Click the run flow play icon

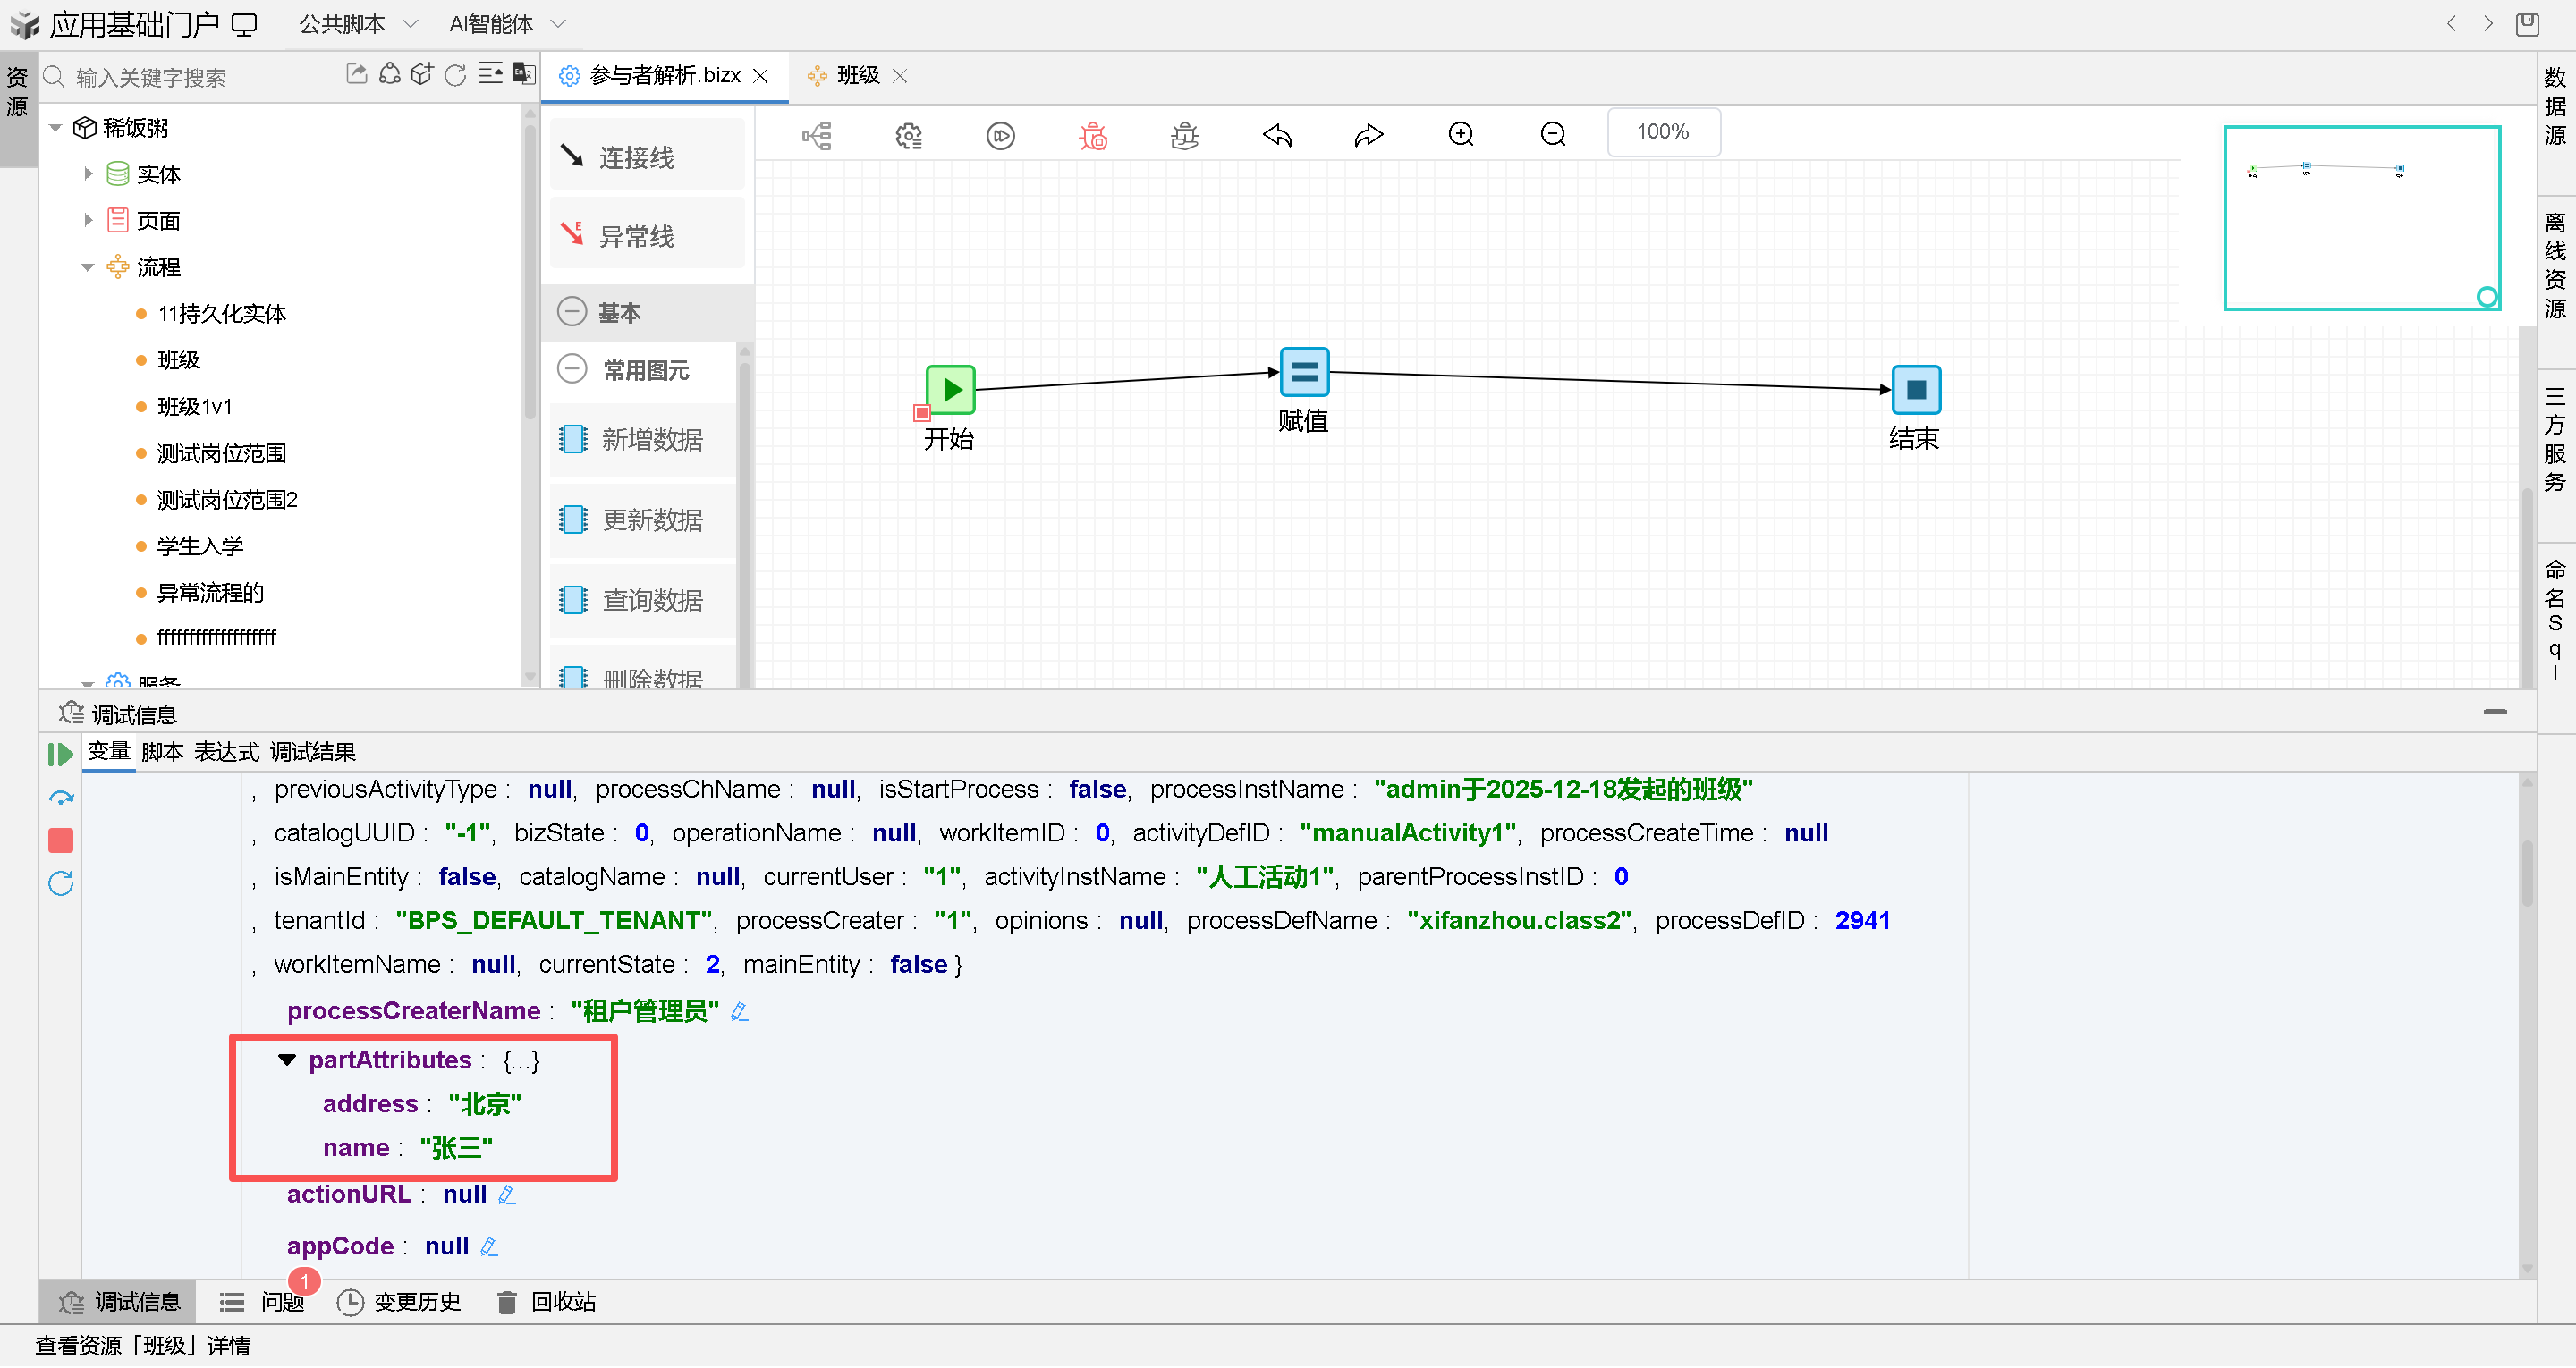[1000, 135]
